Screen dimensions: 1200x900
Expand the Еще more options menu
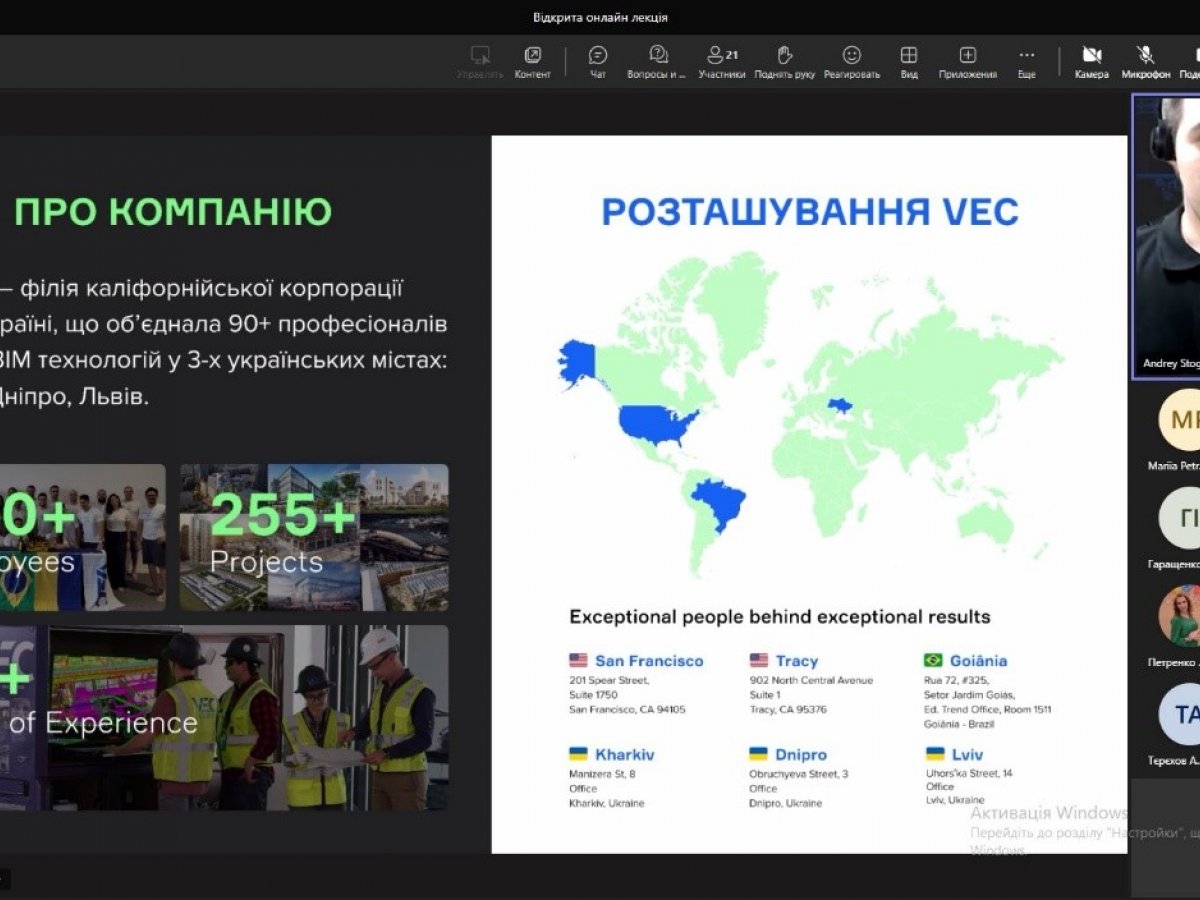point(1027,56)
